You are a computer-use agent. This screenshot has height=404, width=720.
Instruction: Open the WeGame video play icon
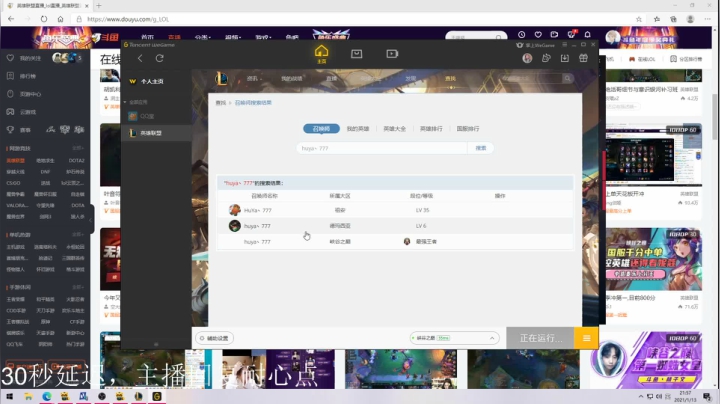(392, 54)
